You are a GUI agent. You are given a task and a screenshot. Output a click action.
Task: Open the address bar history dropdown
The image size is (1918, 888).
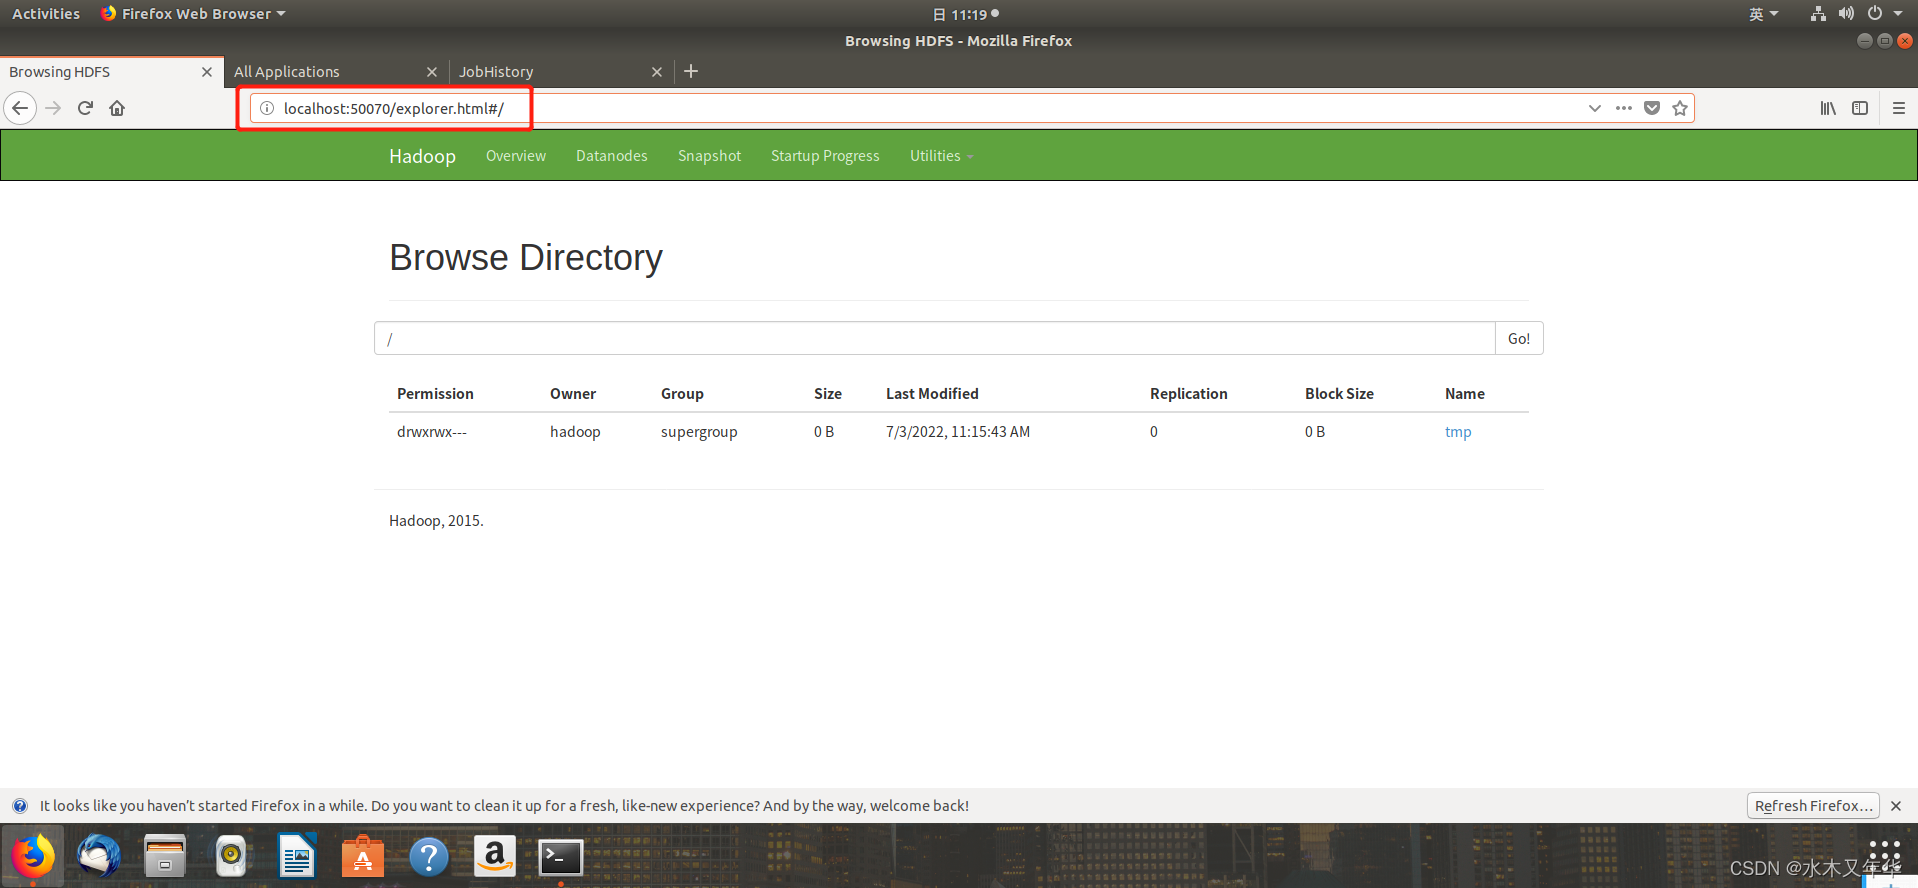1594,108
